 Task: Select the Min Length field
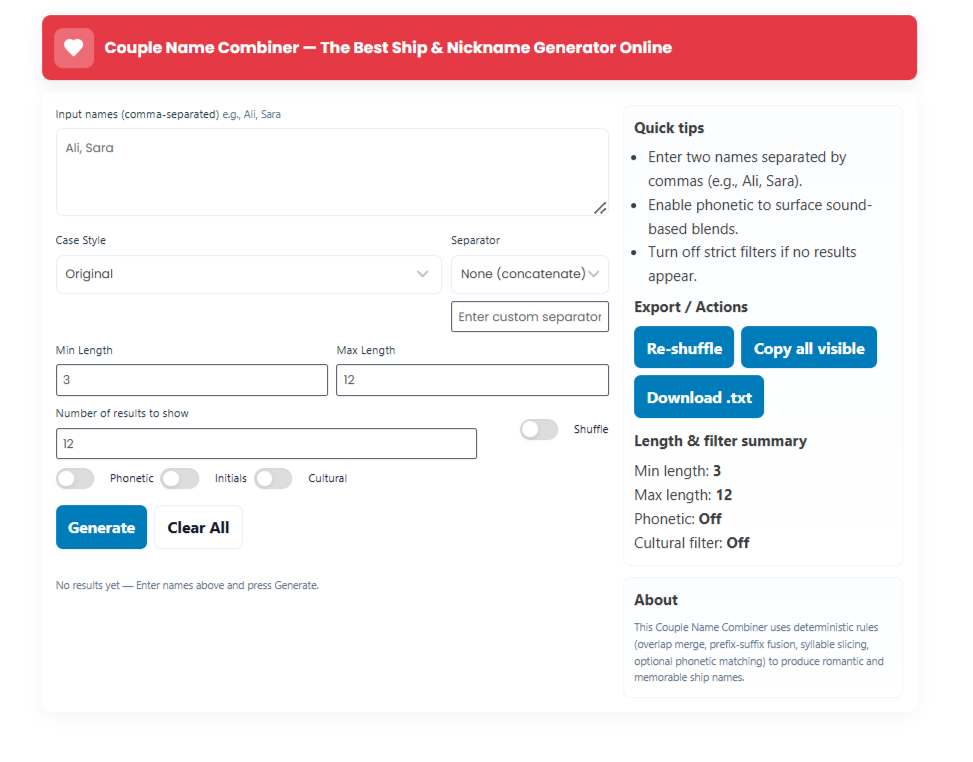coord(191,380)
